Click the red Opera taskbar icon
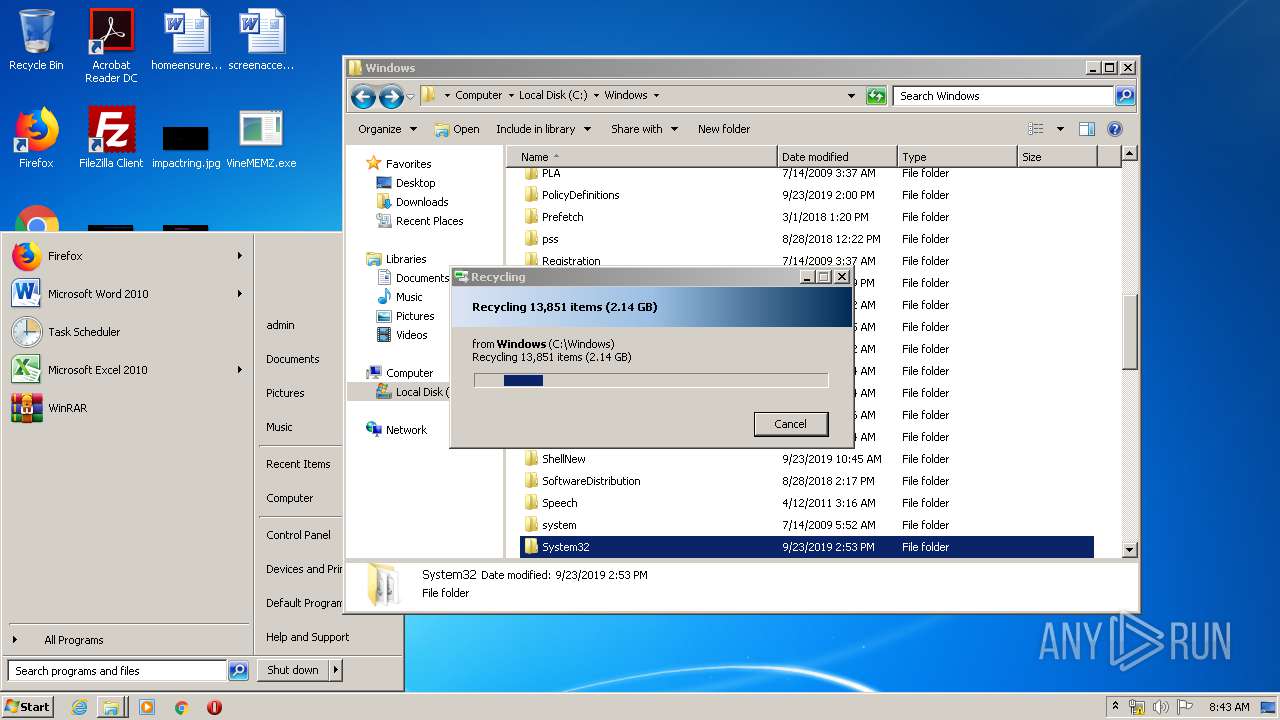 [x=214, y=707]
